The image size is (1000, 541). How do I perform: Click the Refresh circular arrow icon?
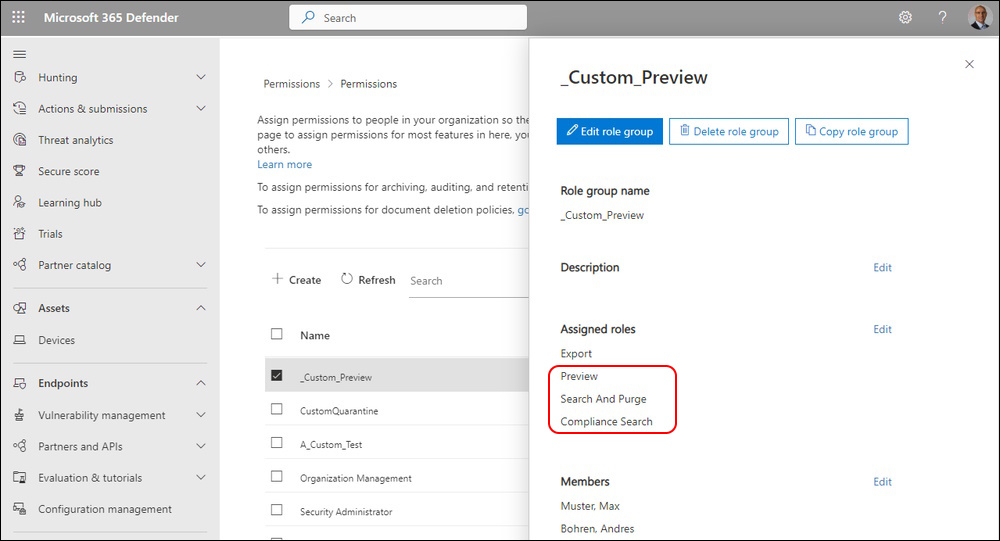coord(346,279)
